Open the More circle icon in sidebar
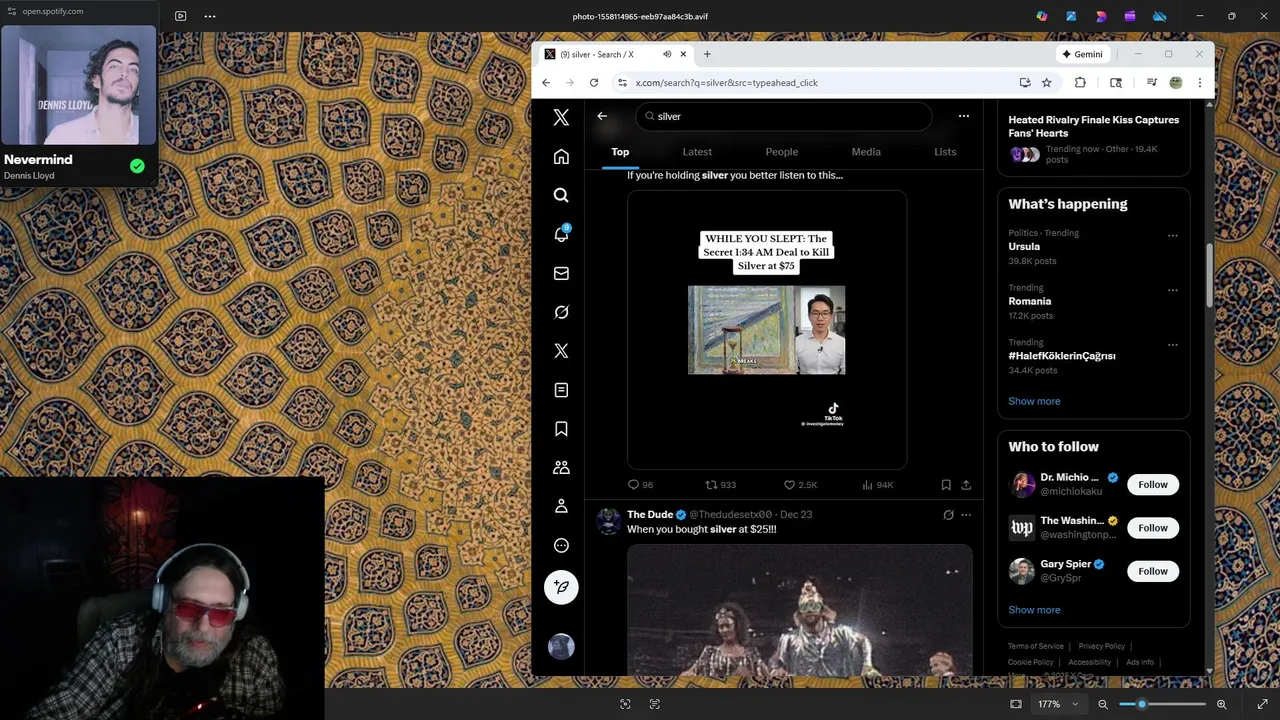 561,545
